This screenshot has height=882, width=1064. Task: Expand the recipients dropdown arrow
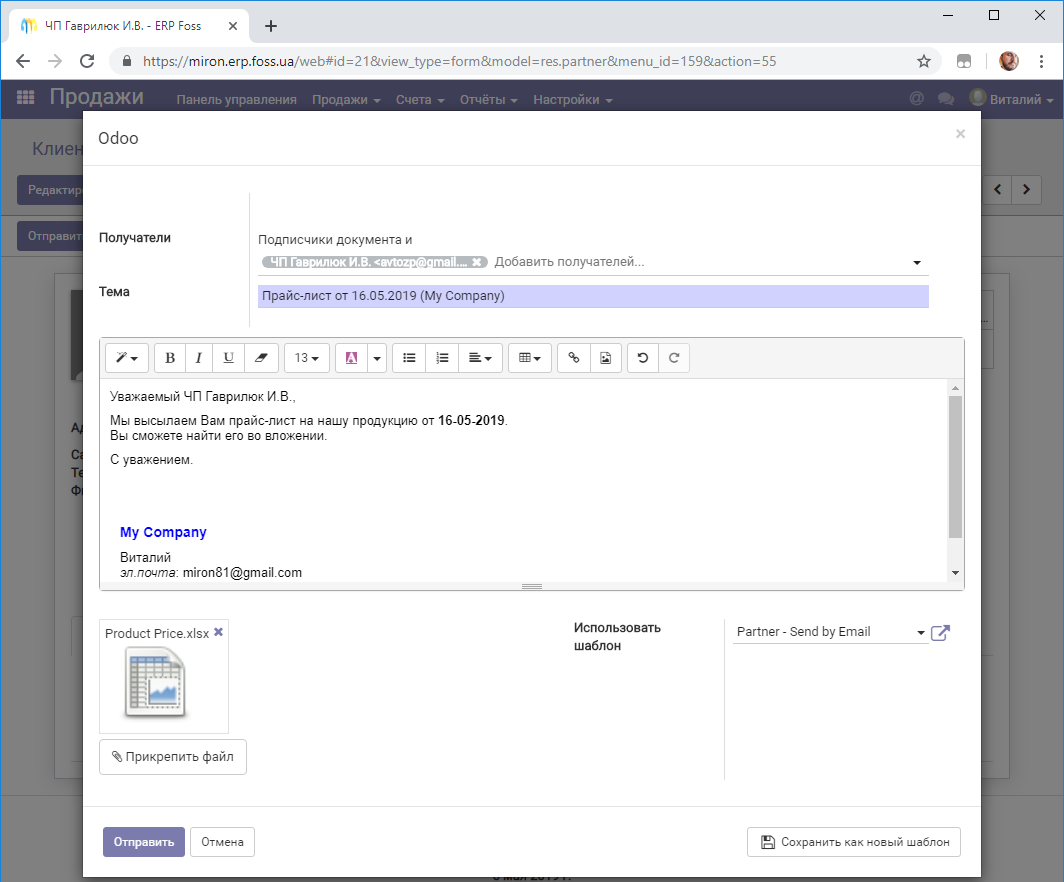click(x=917, y=263)
